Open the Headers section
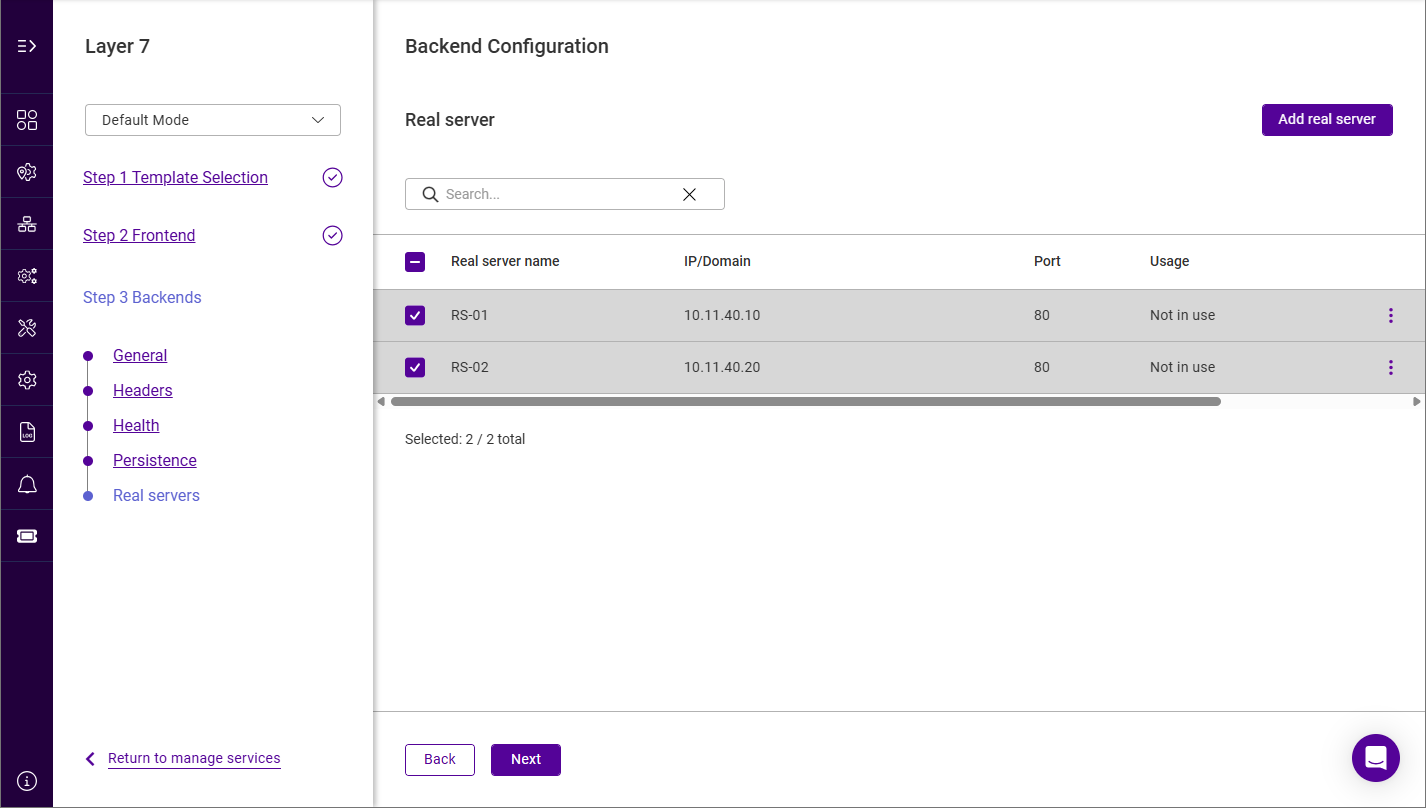 pyautogui.click(x=143, y=391)
